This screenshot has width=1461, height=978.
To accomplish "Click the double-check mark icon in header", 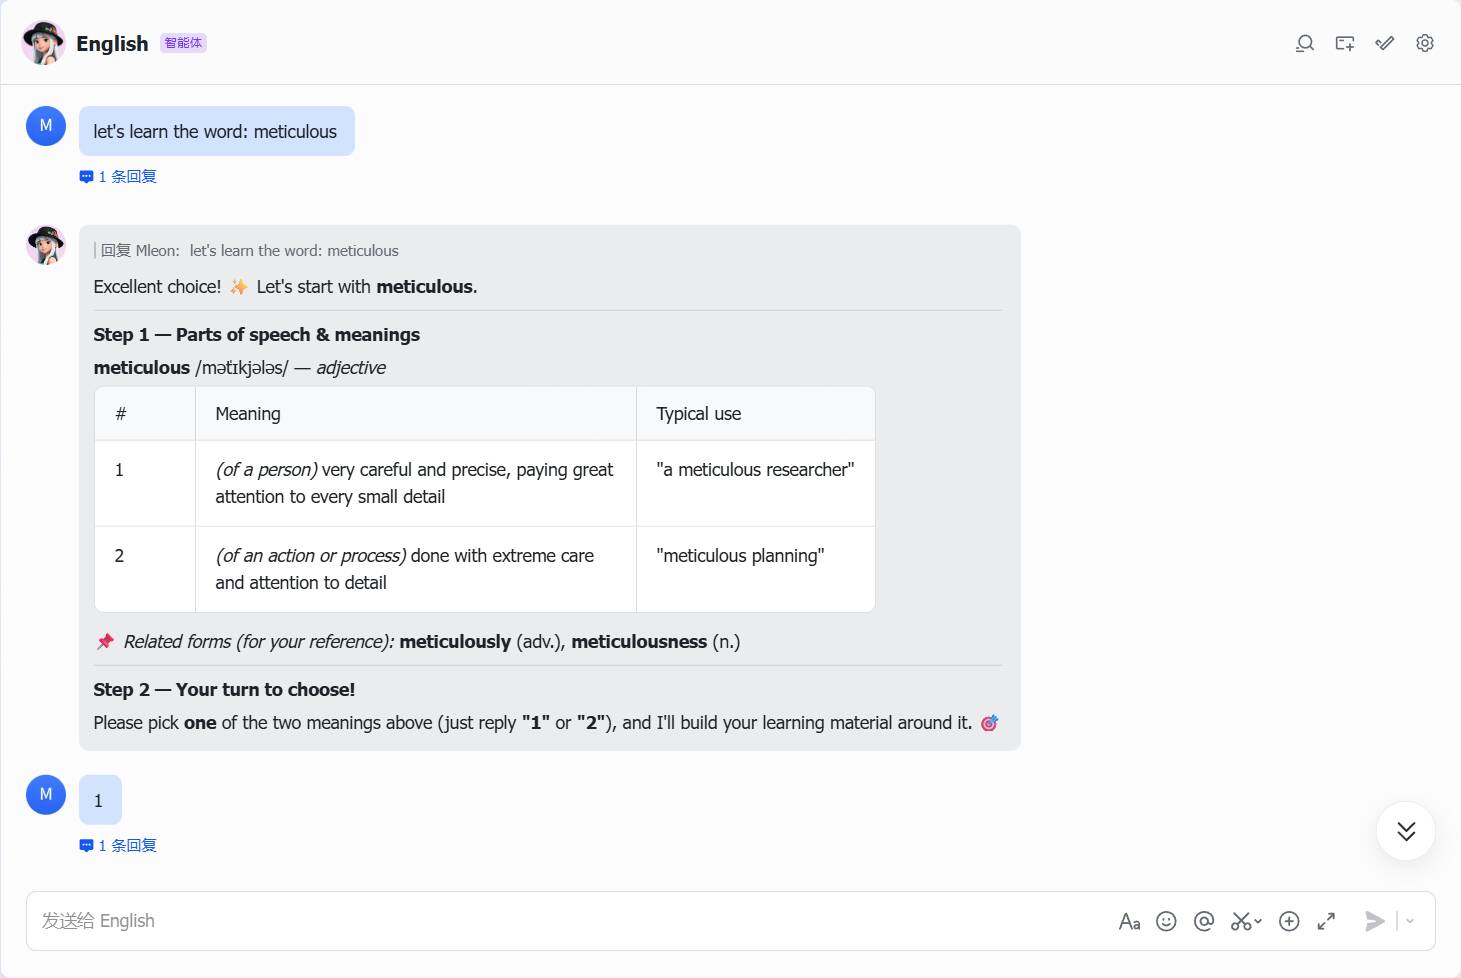I will pyautogui.click(x=1384, y=43).
